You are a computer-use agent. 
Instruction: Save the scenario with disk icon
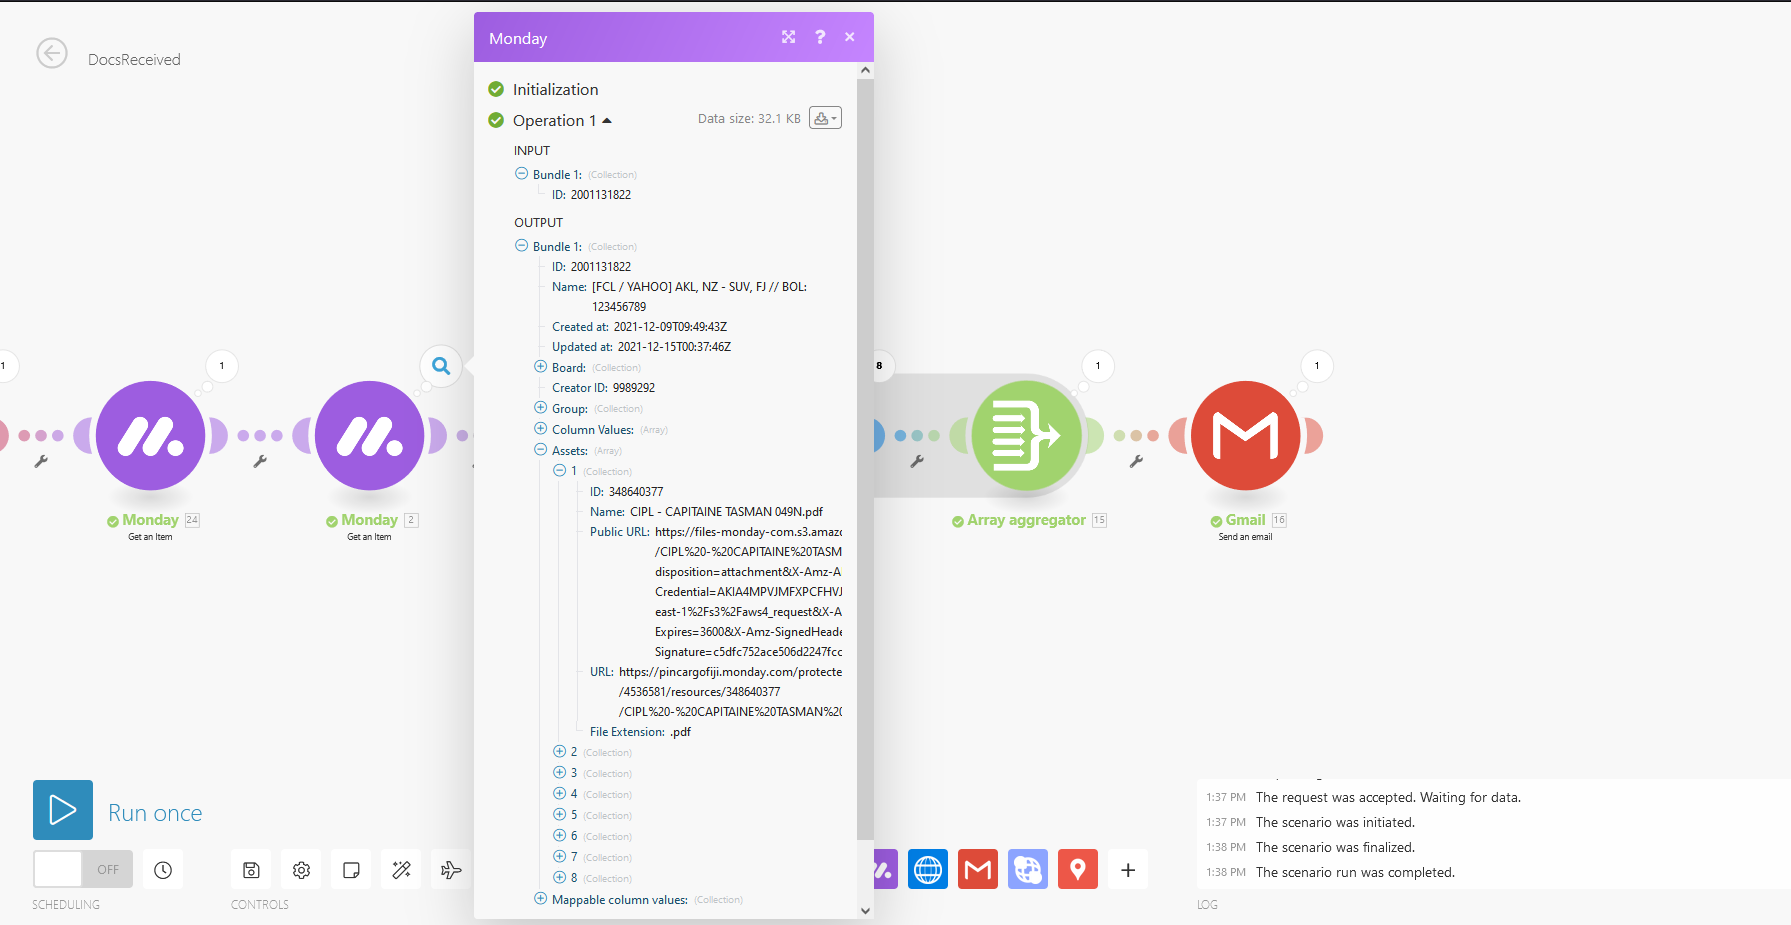tap(251, 870)
